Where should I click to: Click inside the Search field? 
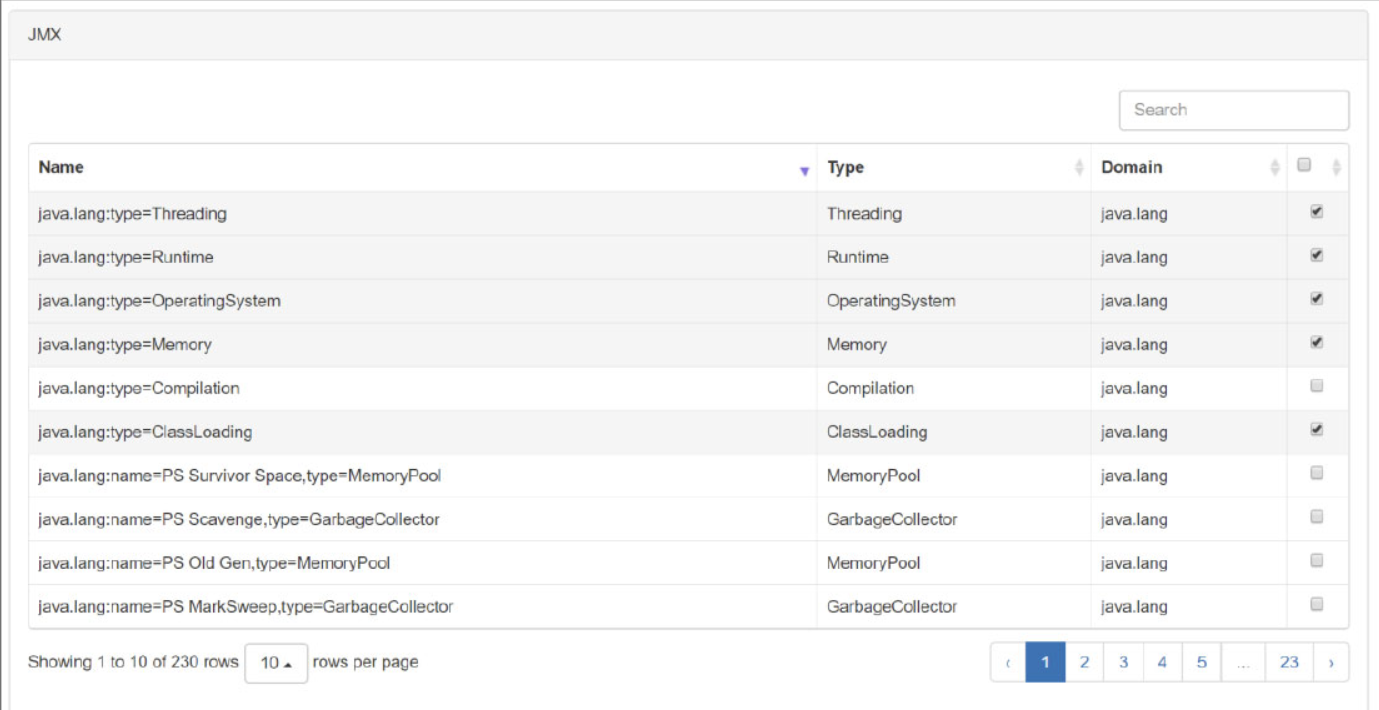point(1233,110)
